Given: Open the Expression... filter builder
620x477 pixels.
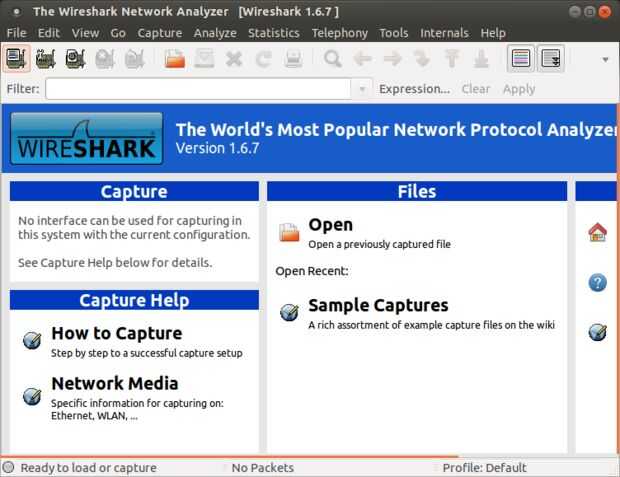Looking at the screenshot, I should coord(414,89).
